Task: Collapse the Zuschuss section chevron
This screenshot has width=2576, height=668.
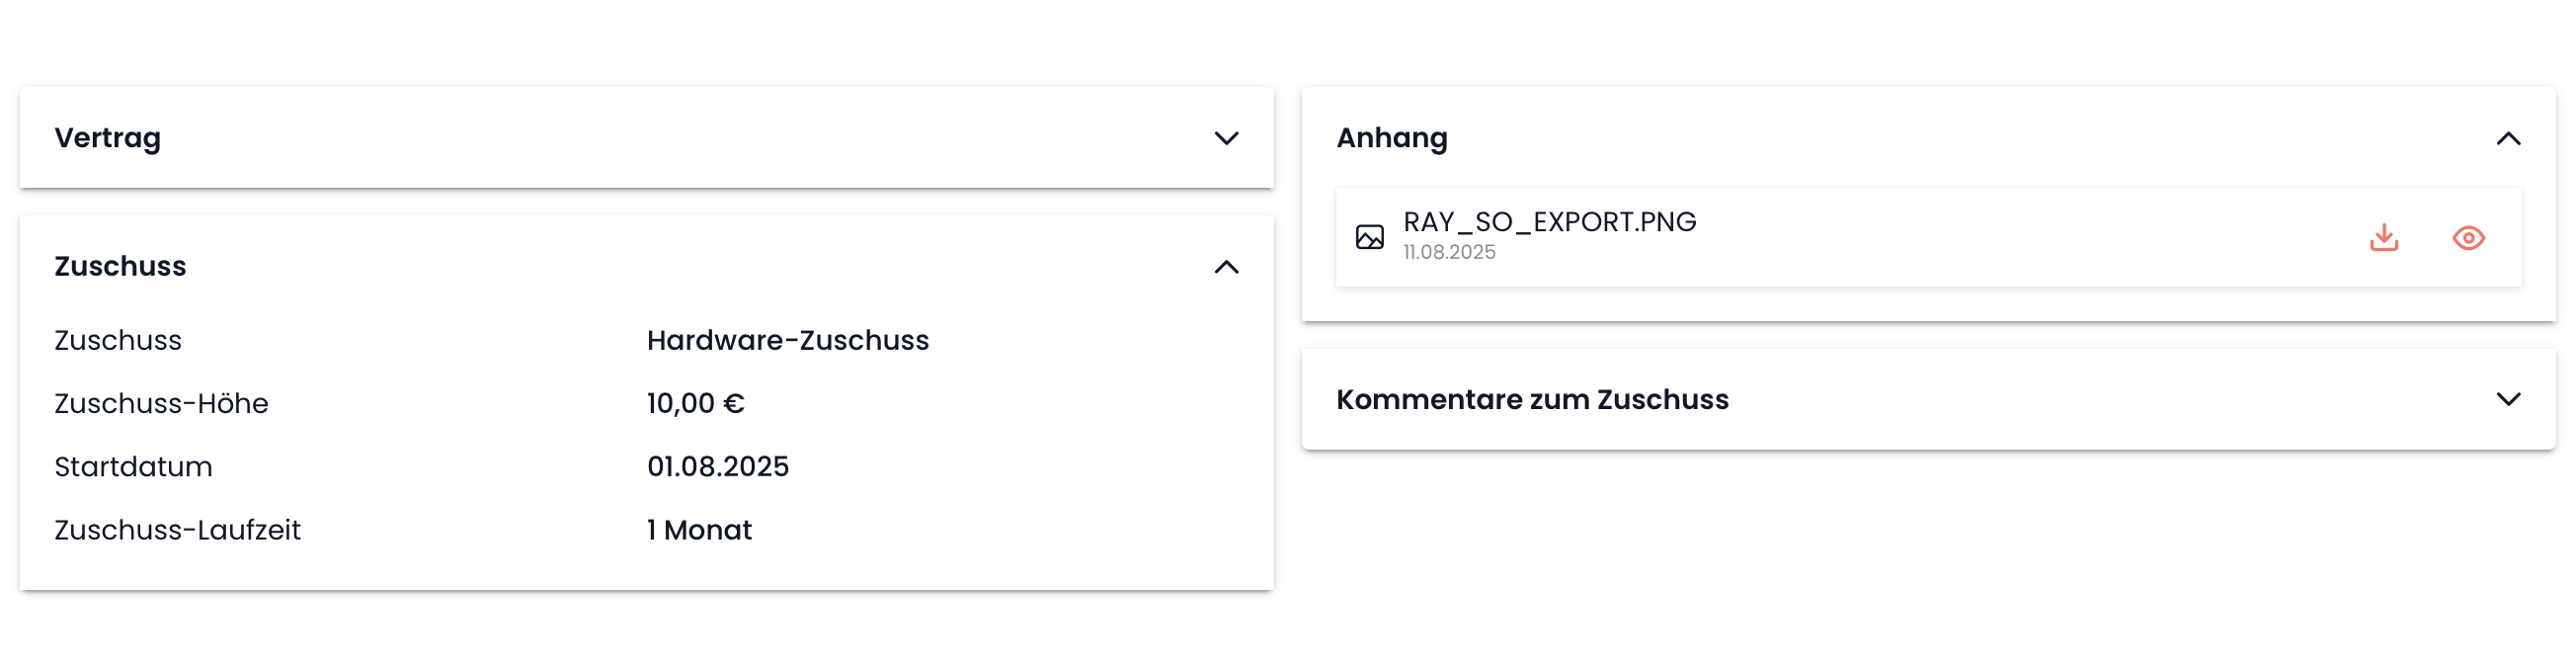Action: tap(1226, 267)
